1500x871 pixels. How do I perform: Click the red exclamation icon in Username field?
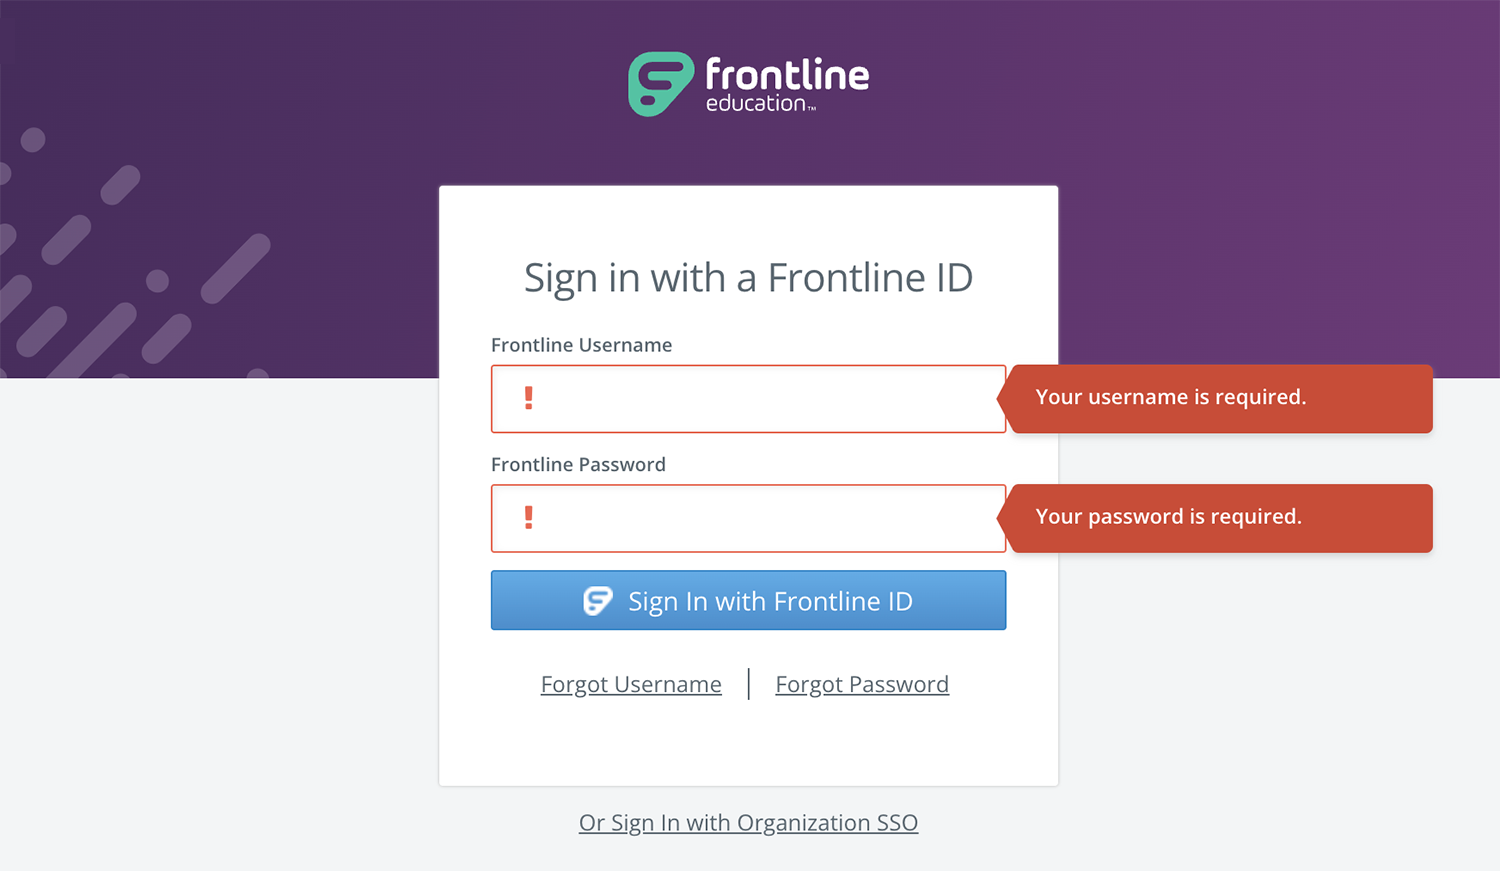529,398
